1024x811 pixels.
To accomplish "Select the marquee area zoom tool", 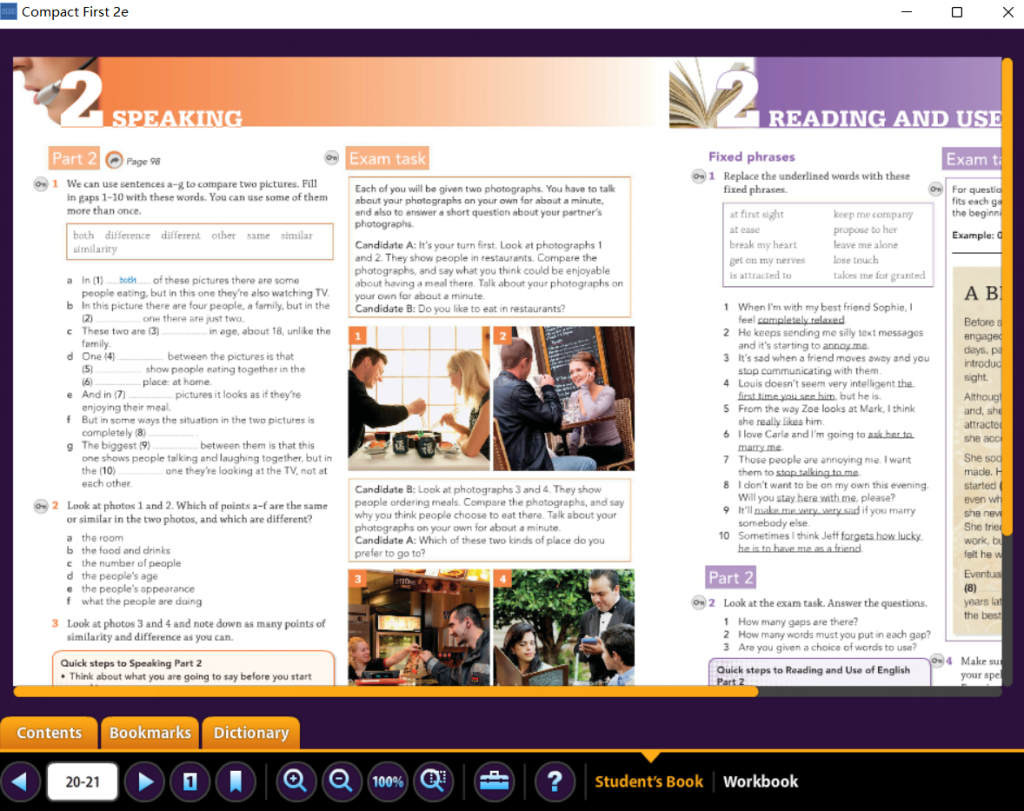I will coord(434,782).
